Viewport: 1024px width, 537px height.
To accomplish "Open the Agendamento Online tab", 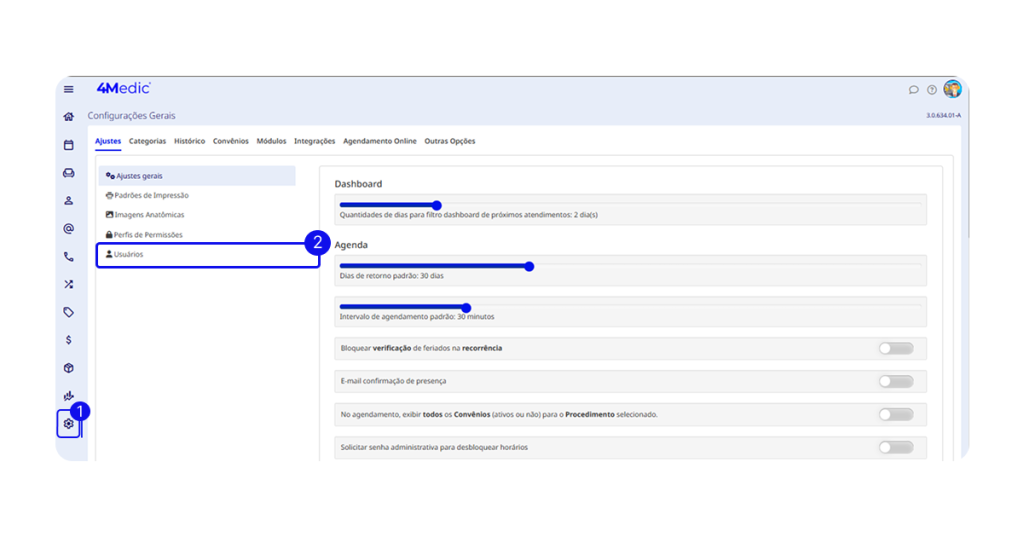I will 379,141.
